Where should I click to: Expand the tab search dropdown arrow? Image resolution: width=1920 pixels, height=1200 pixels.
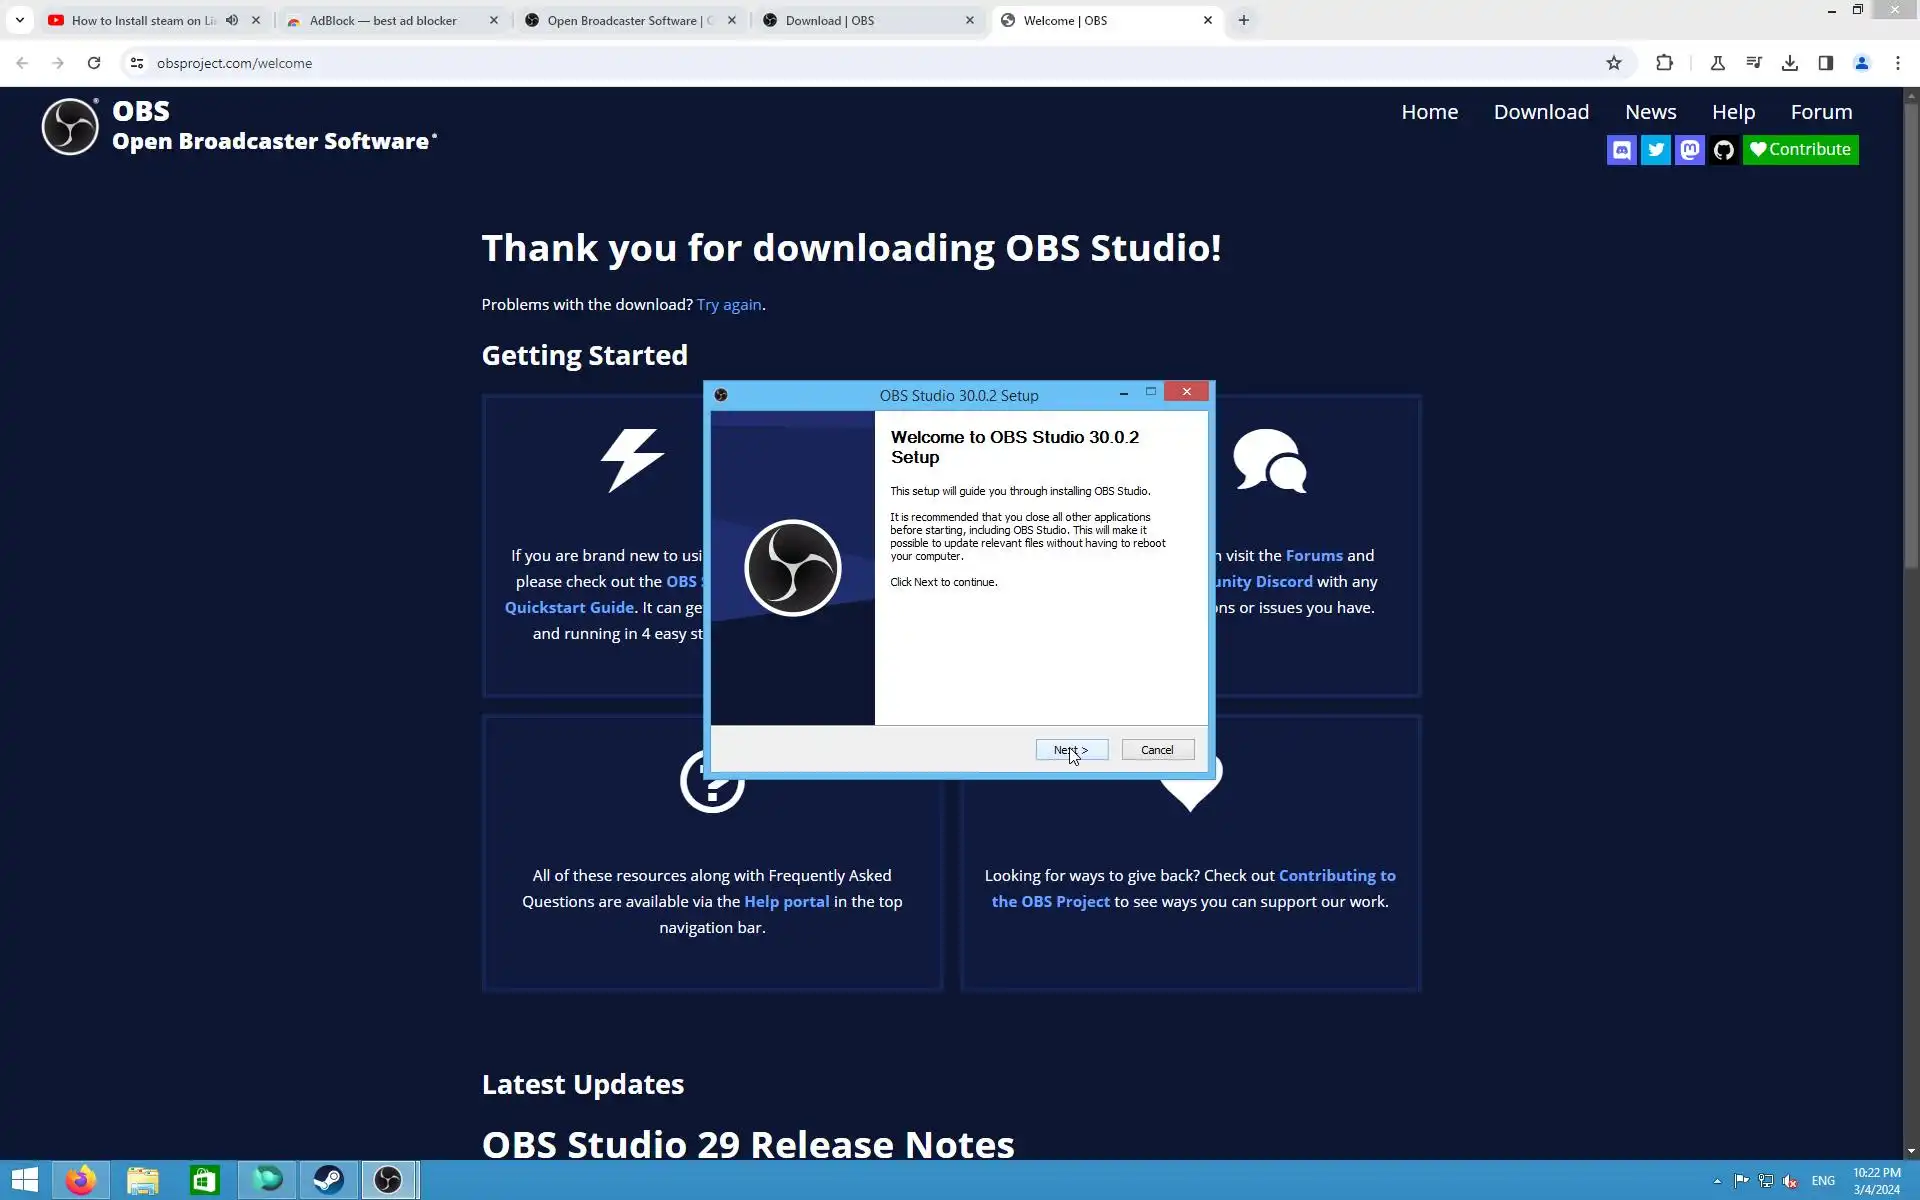(19, 20)
